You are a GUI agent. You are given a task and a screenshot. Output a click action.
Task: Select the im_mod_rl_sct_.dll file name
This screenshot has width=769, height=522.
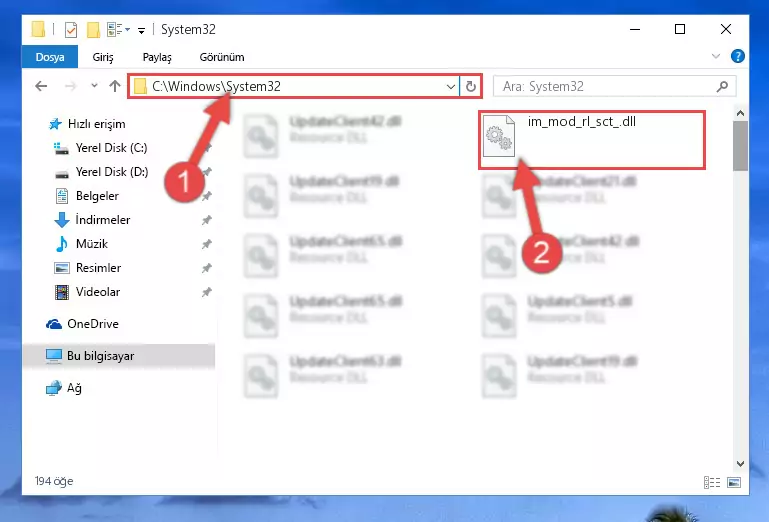click(x=582, y=121)
